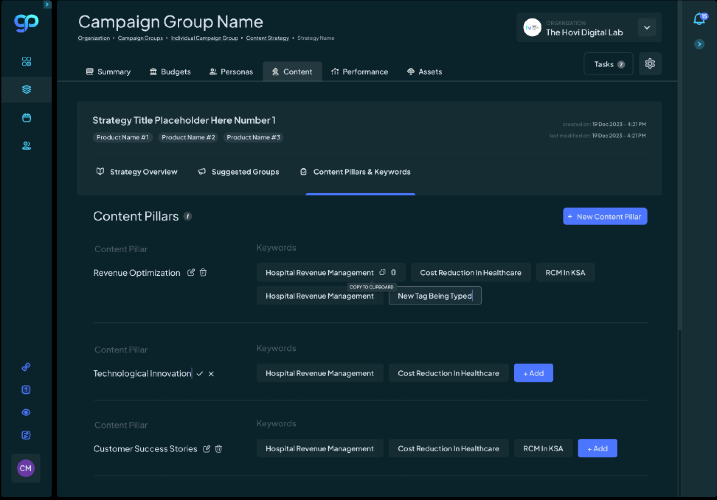Image resolution: width=717 pixels, height=500 pixels.
Task: Click the link chain icon in sidebar
Action: (x=26, y=366)
